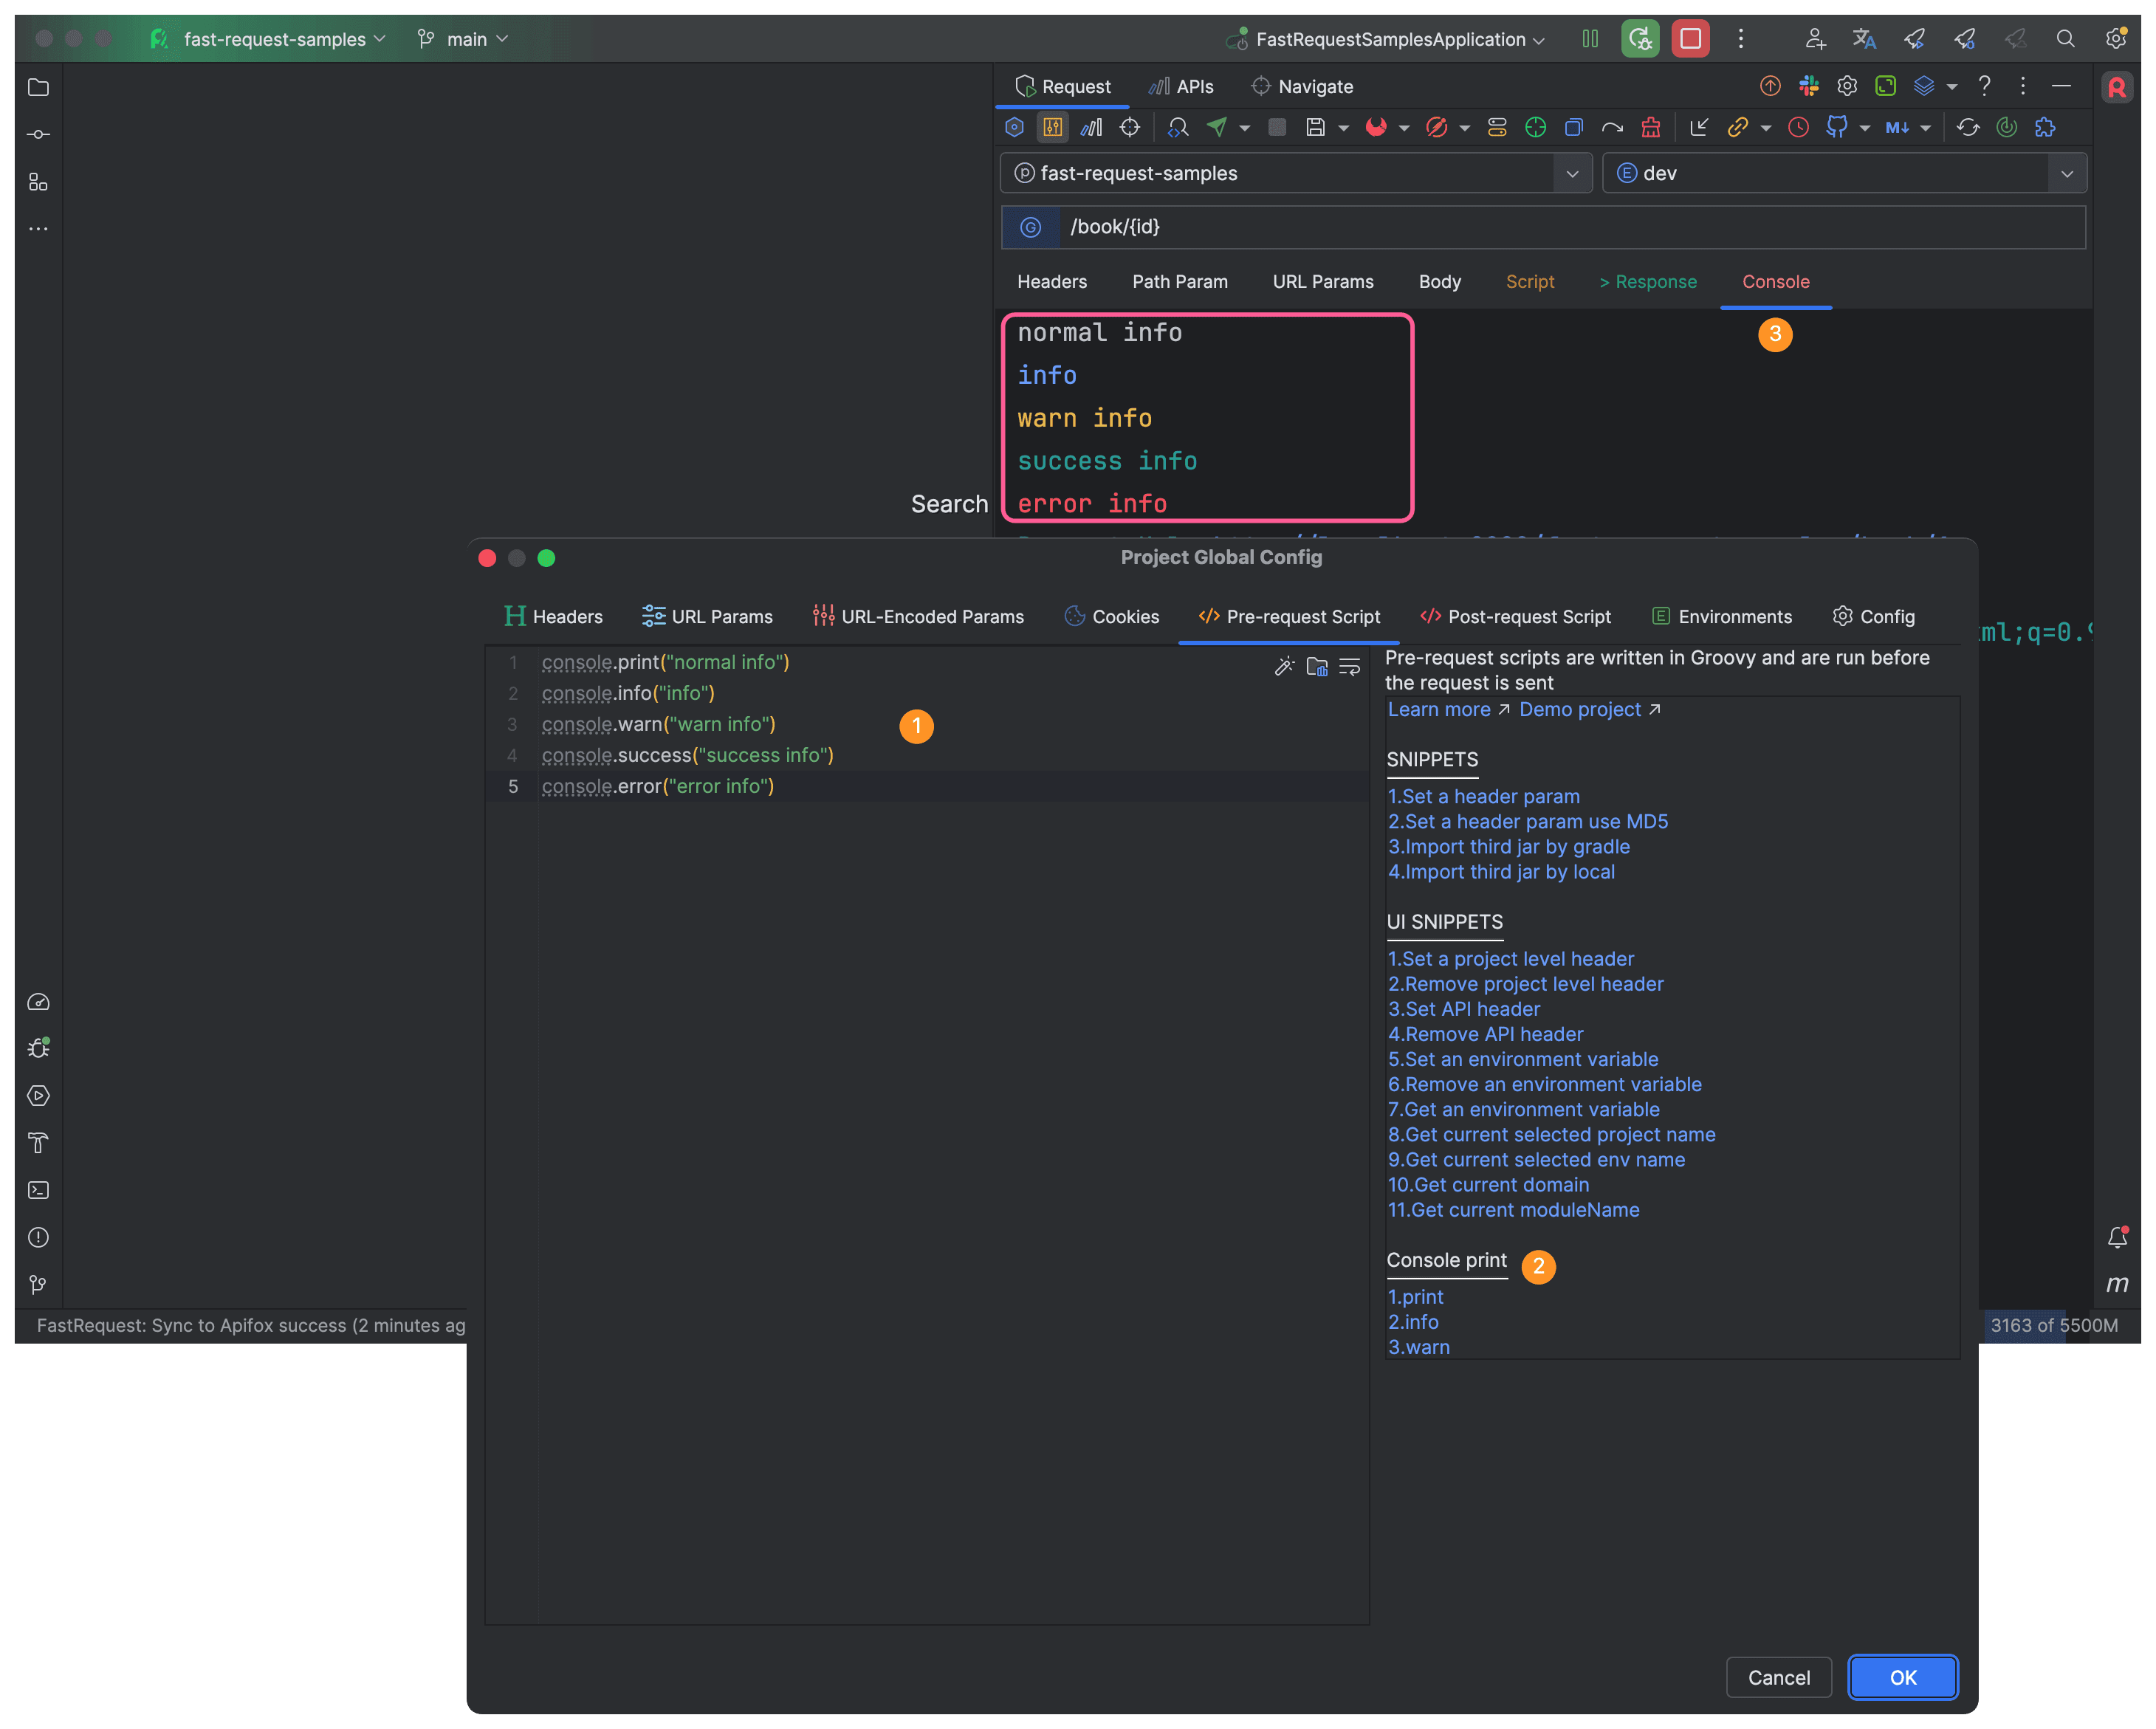Click the OK button
The height and width of the screenshot is (1729, 2156).
click(x=1902, y=1677)
